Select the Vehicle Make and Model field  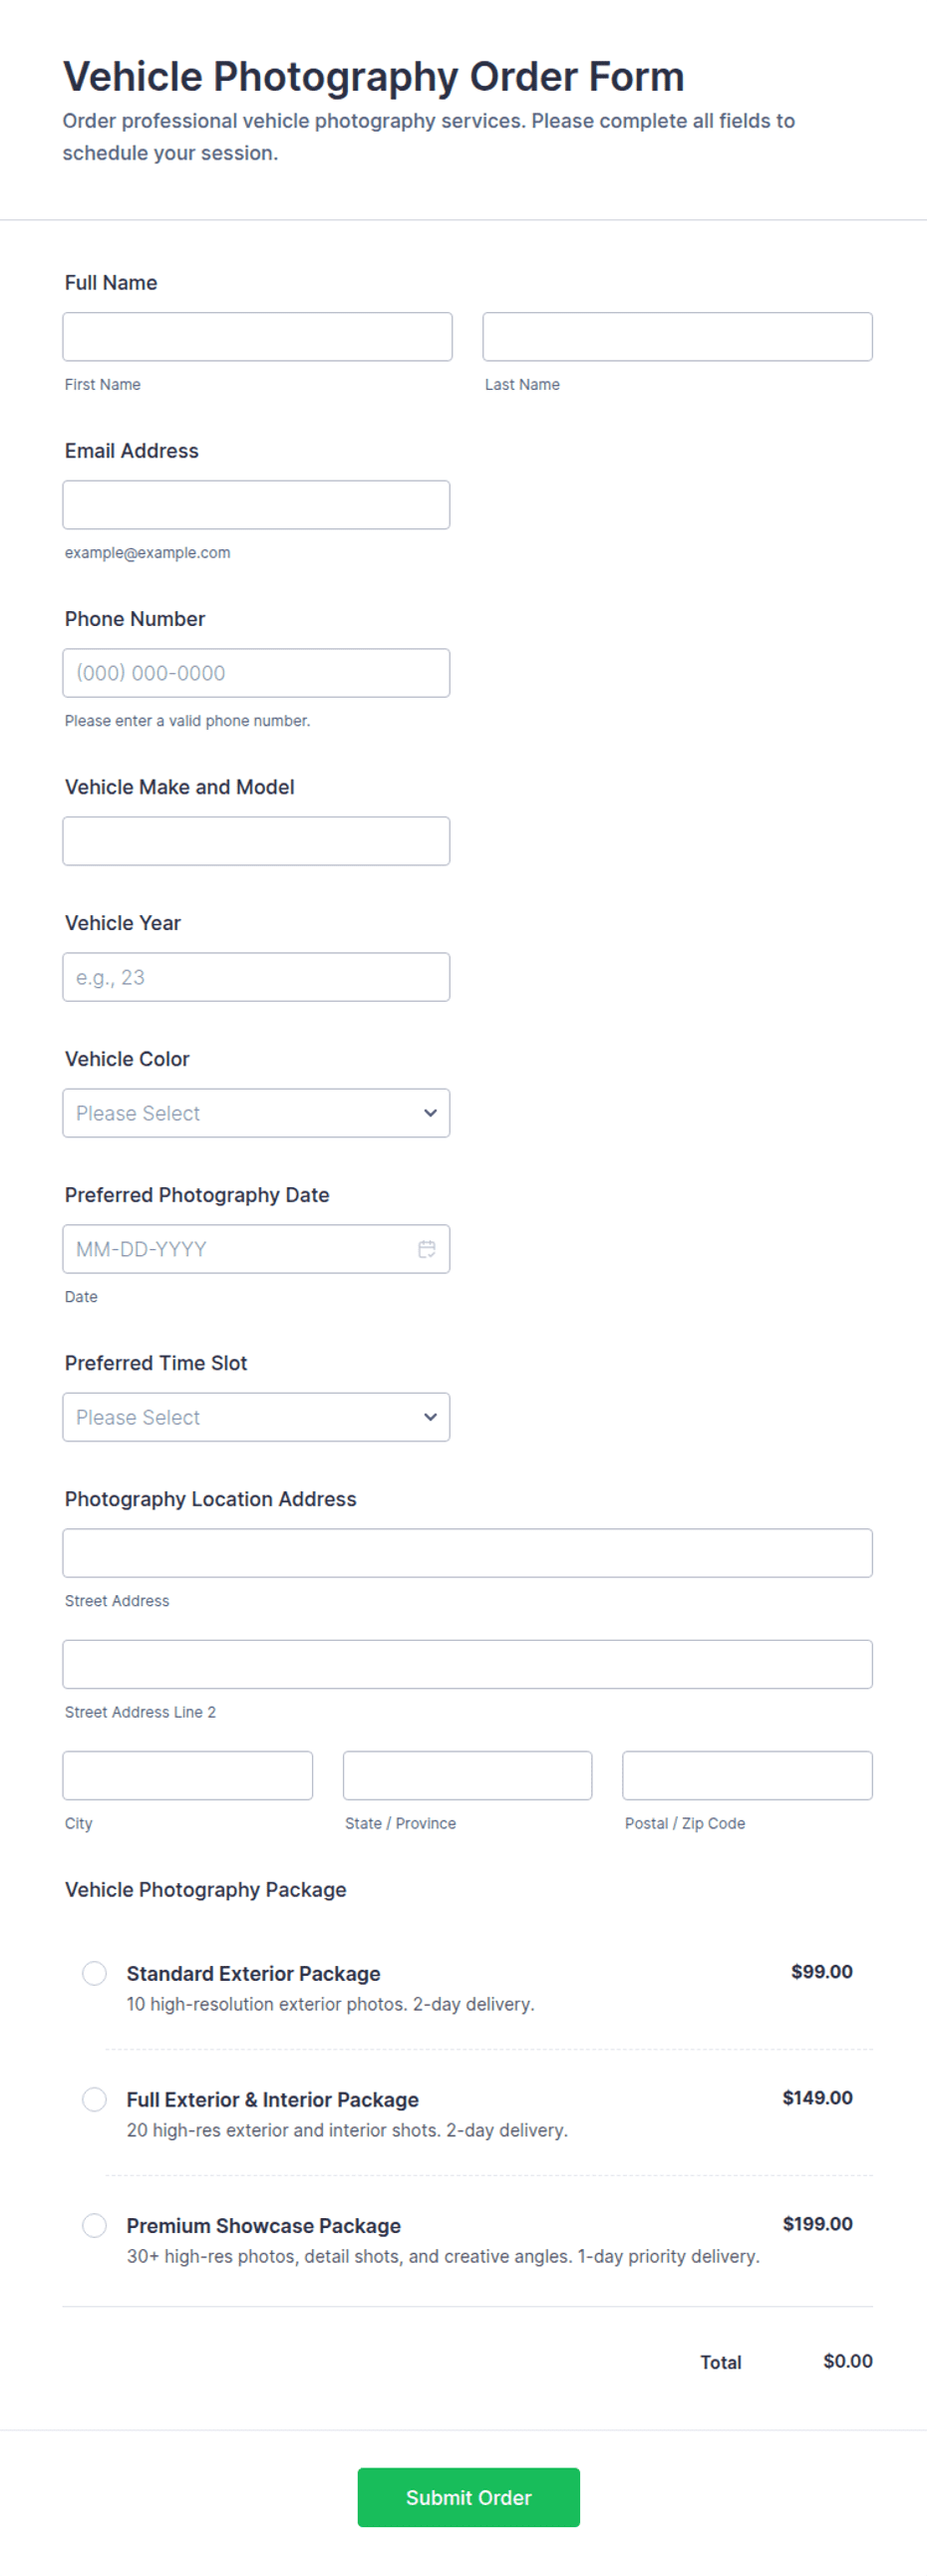click(x=256, y=841)
